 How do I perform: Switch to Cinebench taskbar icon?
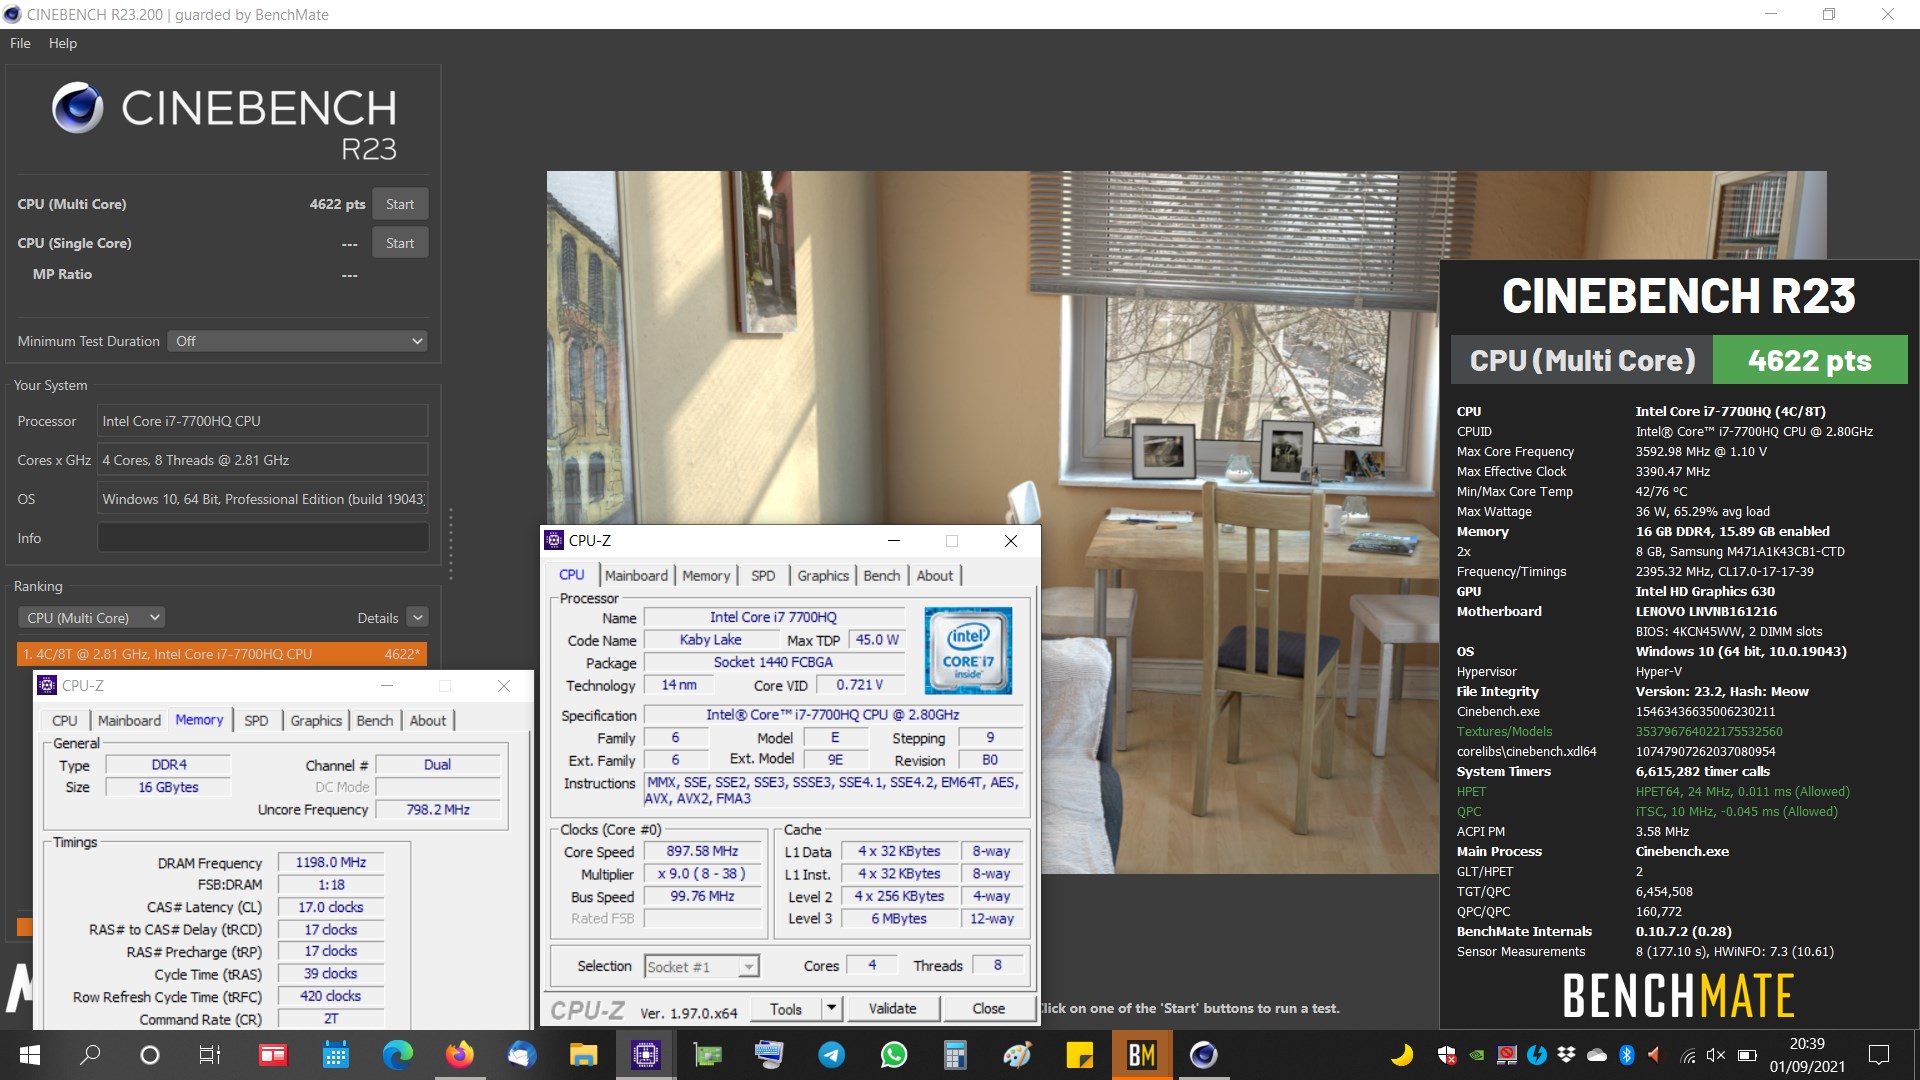click(1204, 1055)
